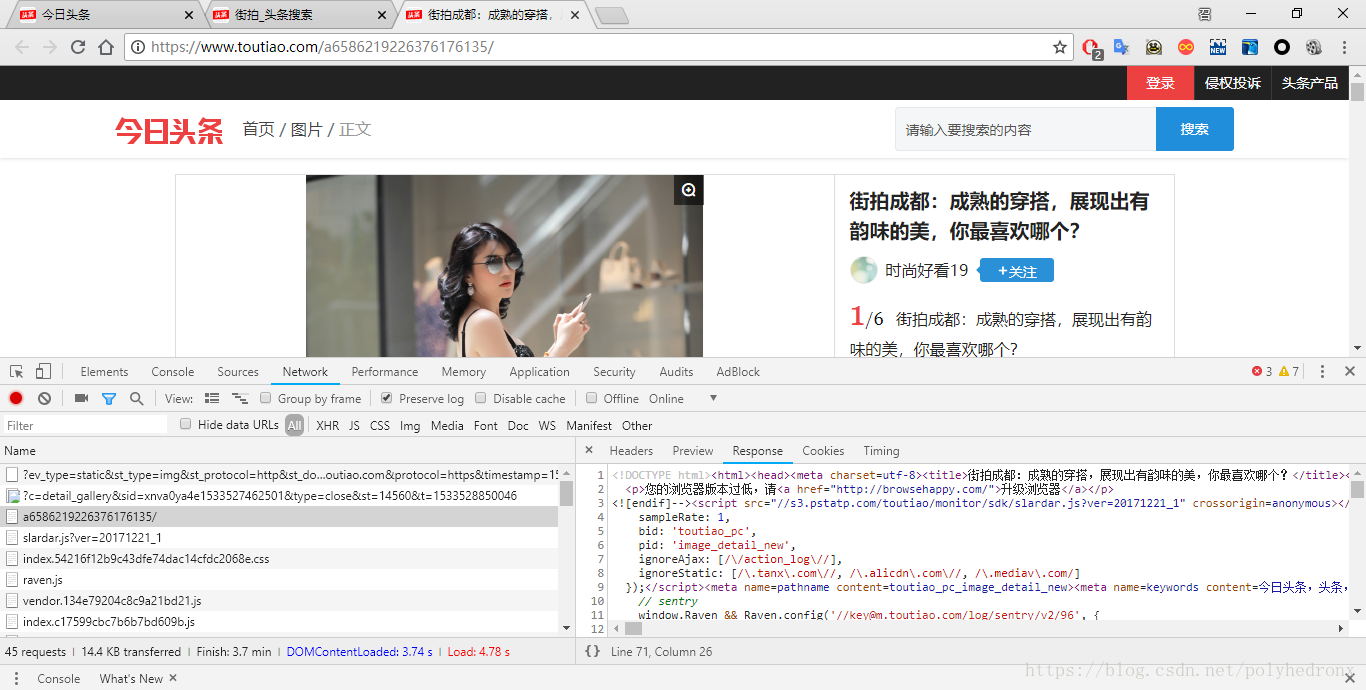Screen dimensions: 1366x690
Task: Open console drawer menu dots
Action: 16,678
